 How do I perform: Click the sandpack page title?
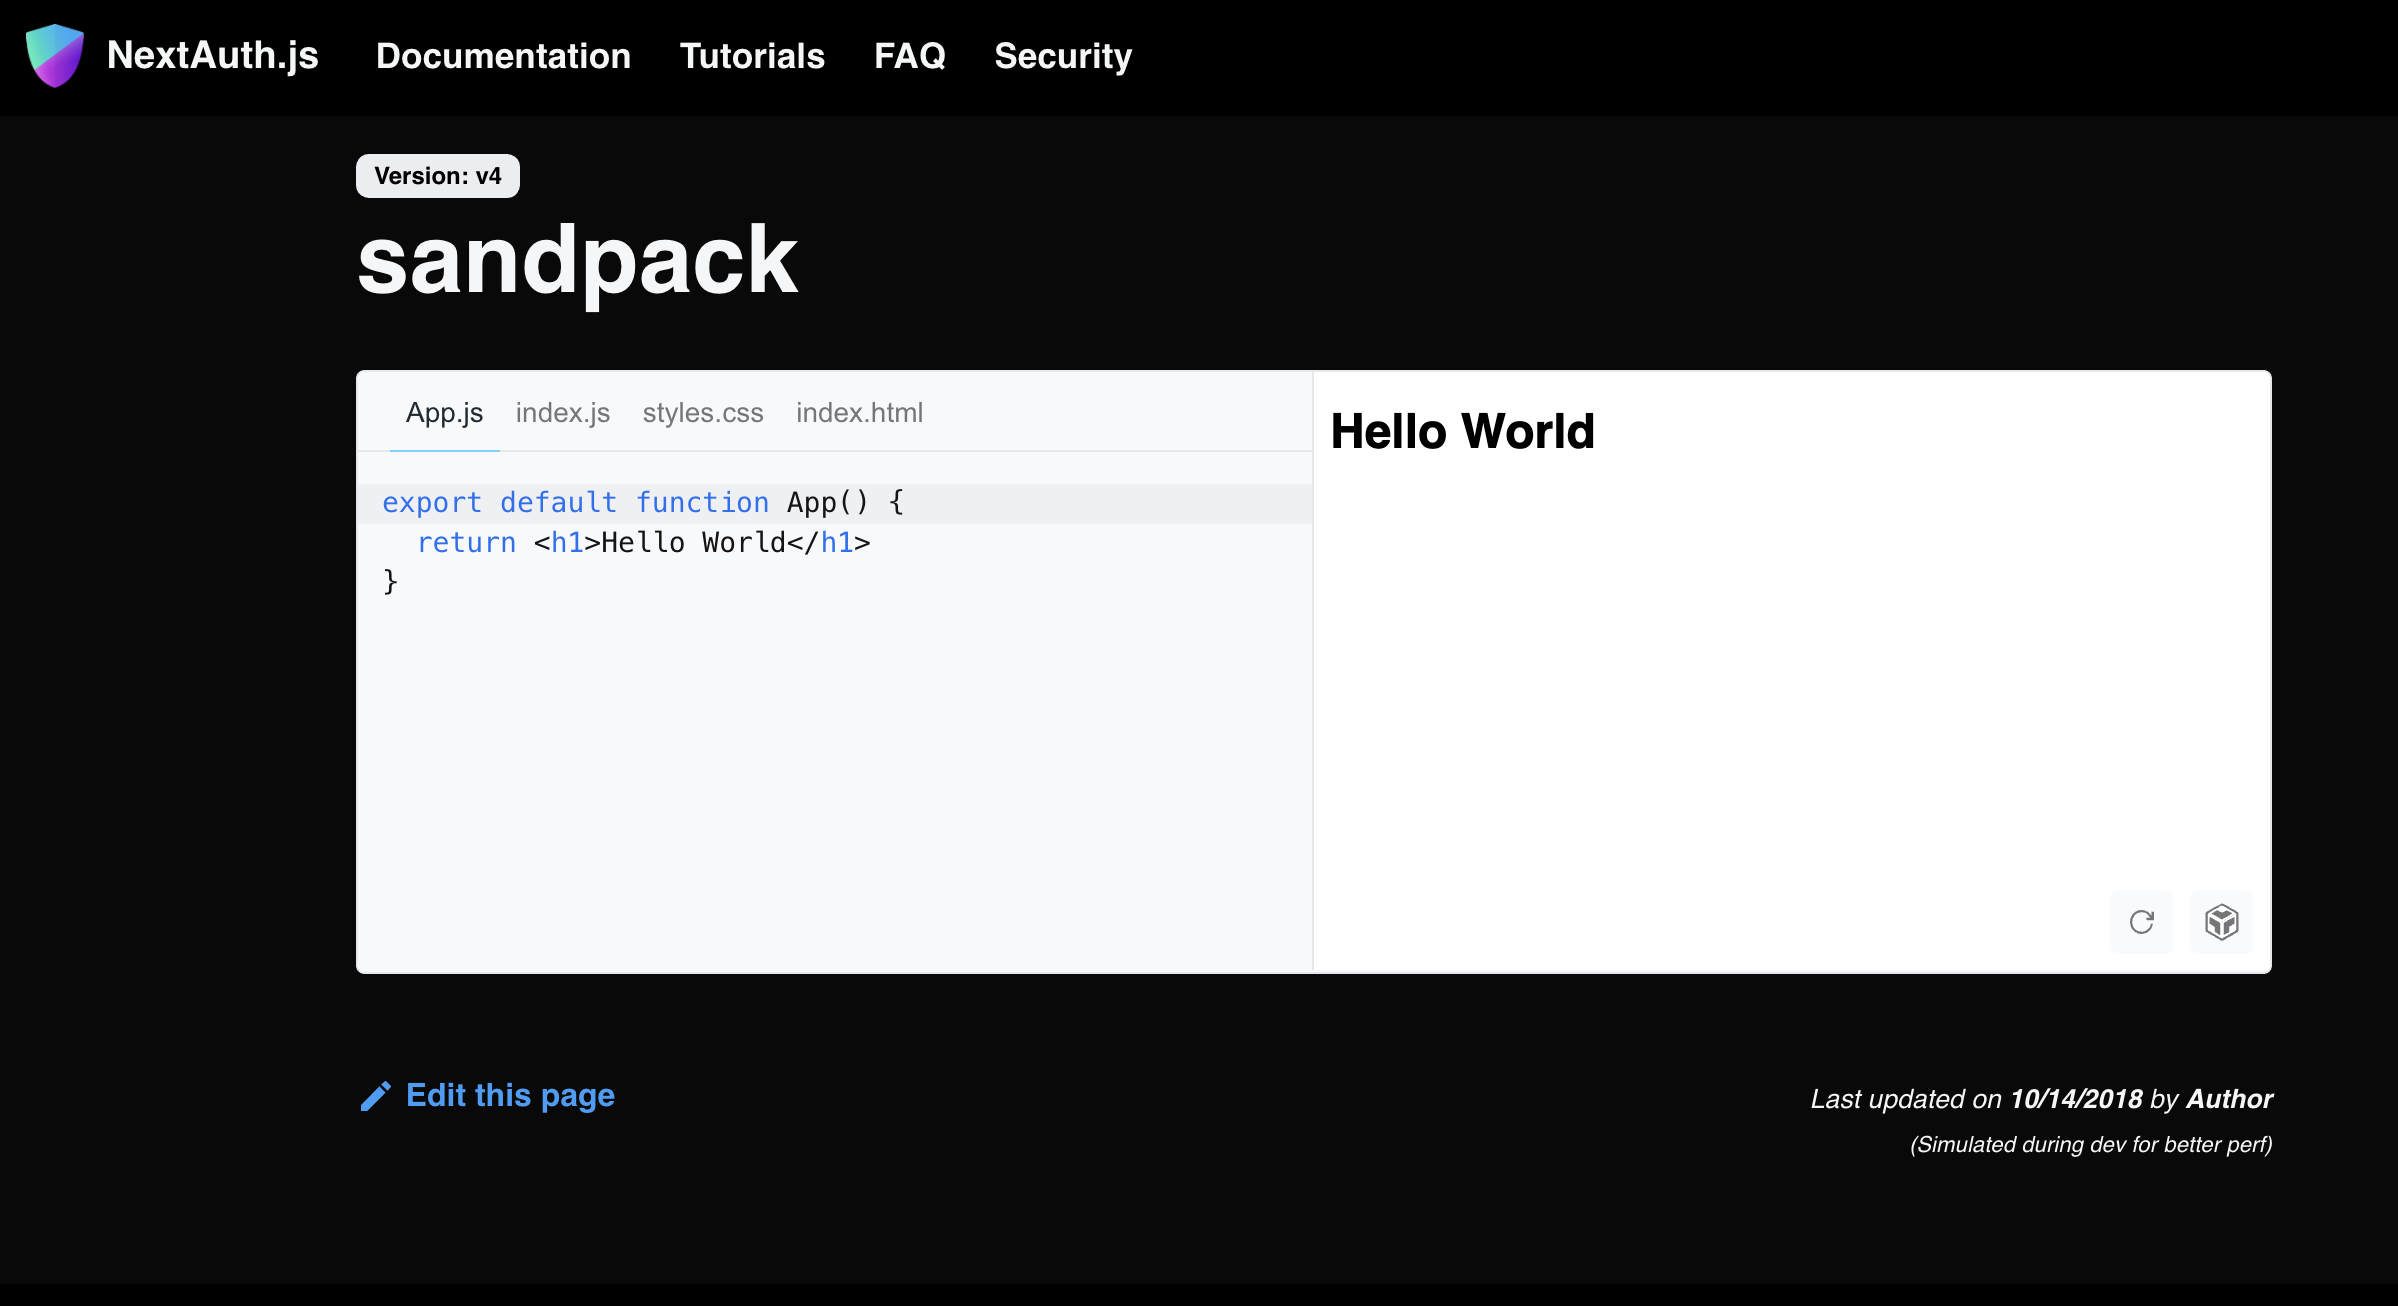578,259
